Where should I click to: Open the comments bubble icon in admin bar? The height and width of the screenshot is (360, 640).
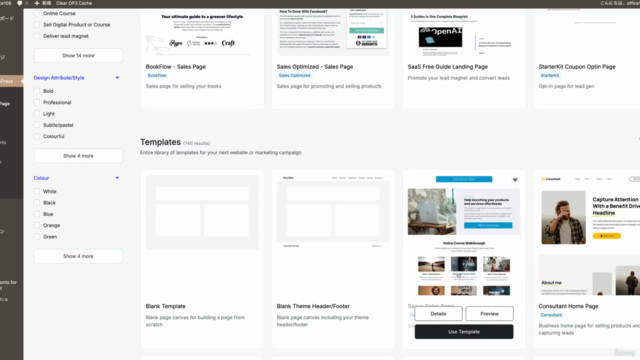[20, 3]
